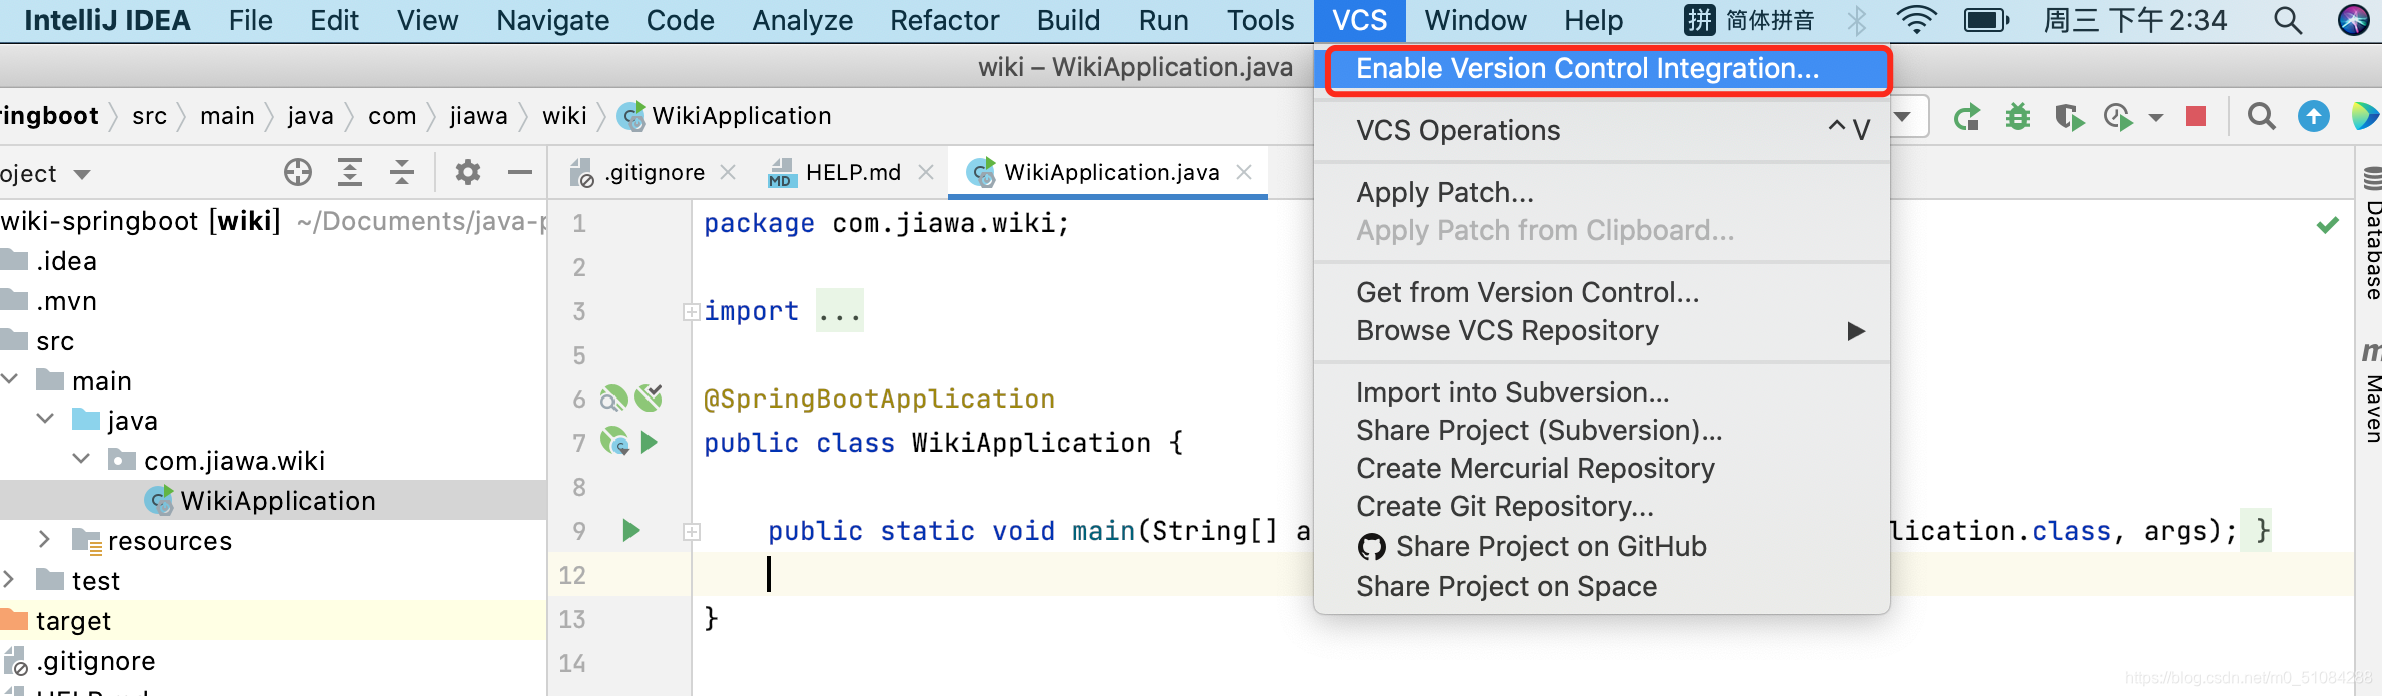2382x696 pixels.
Task: Click Expand All icon in Project panel
Action: (349, 173)
